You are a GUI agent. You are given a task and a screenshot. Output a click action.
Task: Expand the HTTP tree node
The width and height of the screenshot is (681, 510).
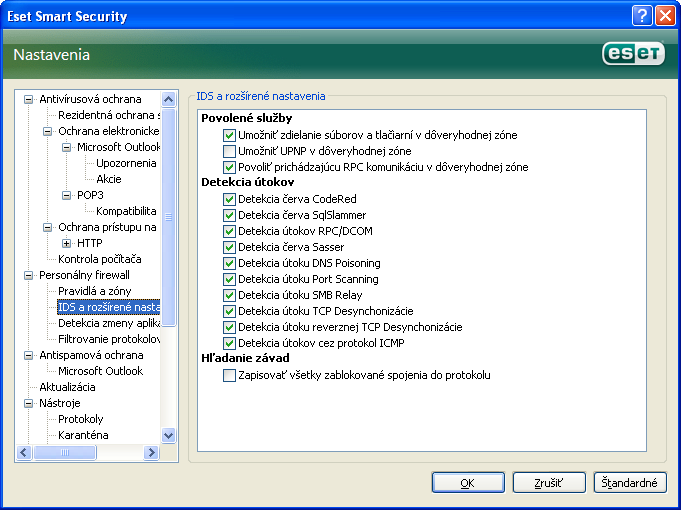[x=66, y=243]
